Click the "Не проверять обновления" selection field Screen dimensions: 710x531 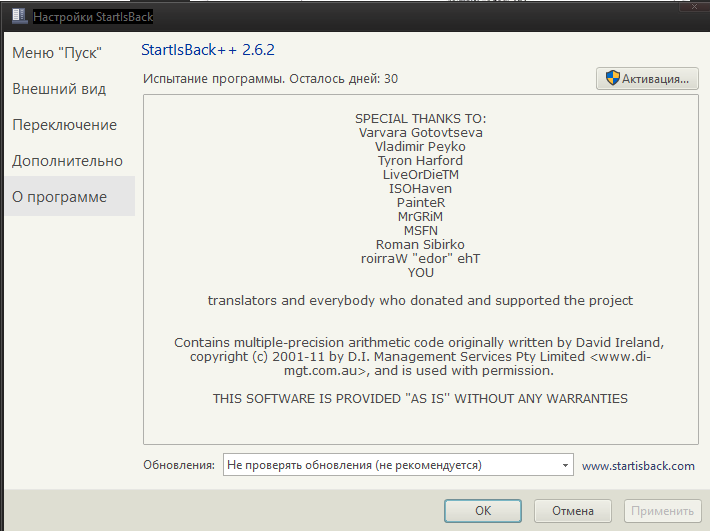[390, 465]
